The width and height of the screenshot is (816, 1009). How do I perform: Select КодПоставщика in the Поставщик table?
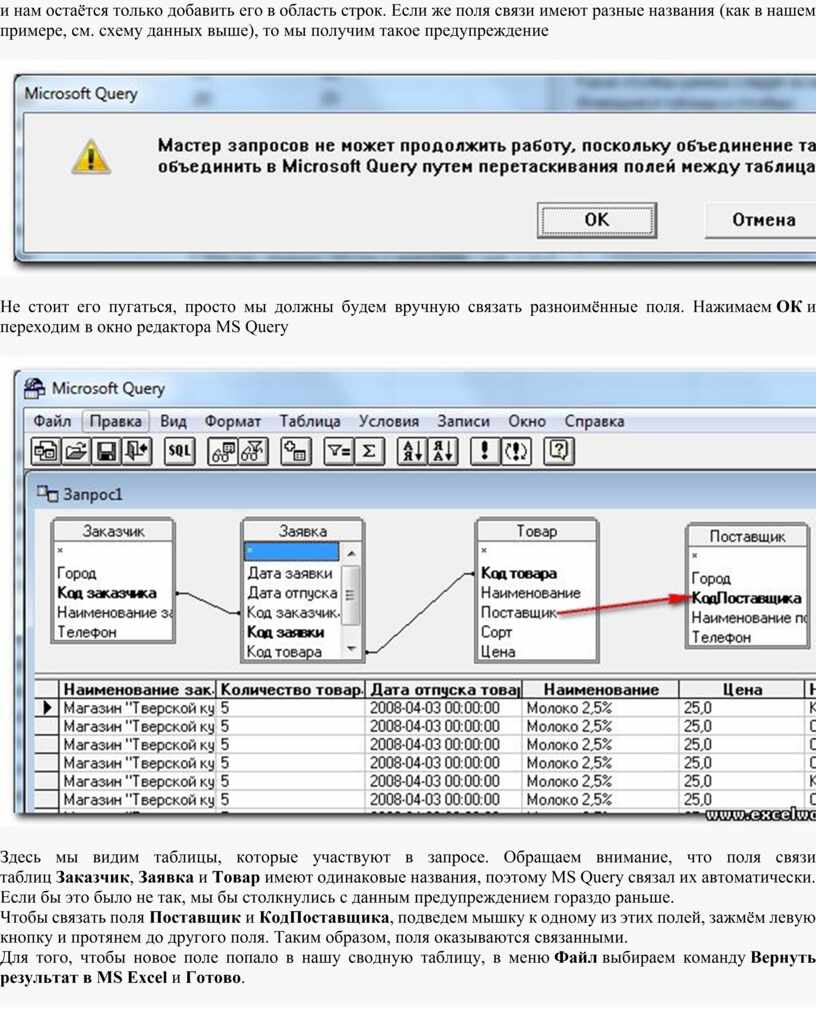point(746,598)
